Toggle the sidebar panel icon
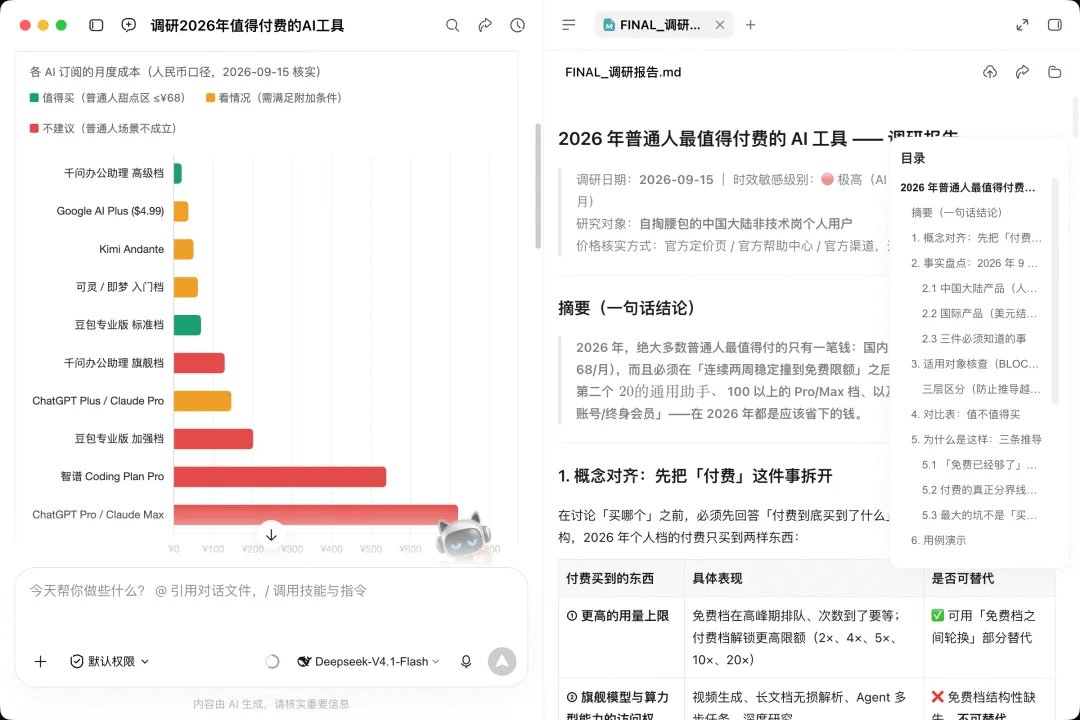 click(x=96, y=25)
